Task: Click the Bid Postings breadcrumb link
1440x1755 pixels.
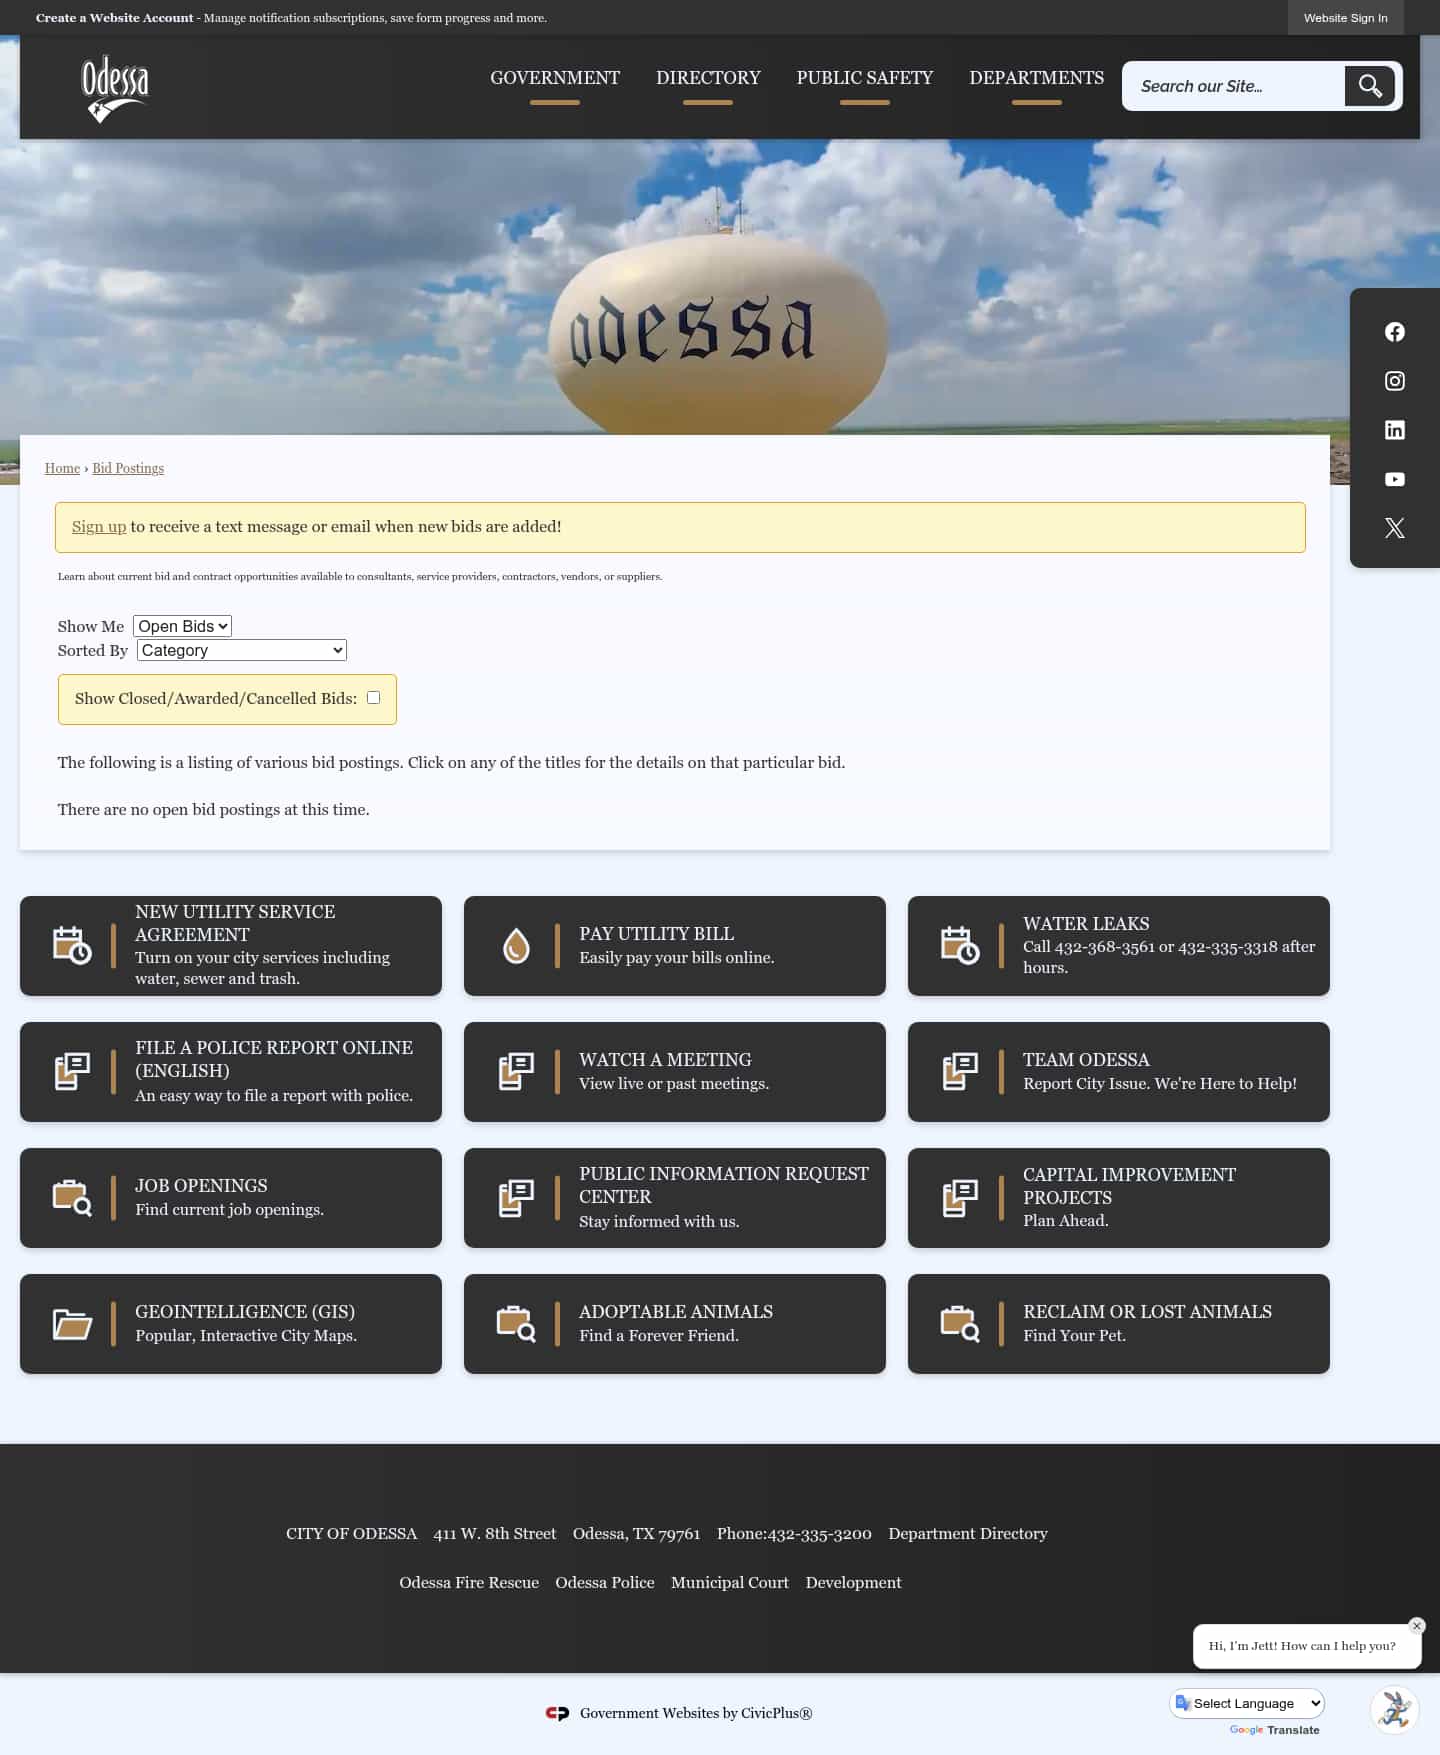Action: [x=128, y=468]
